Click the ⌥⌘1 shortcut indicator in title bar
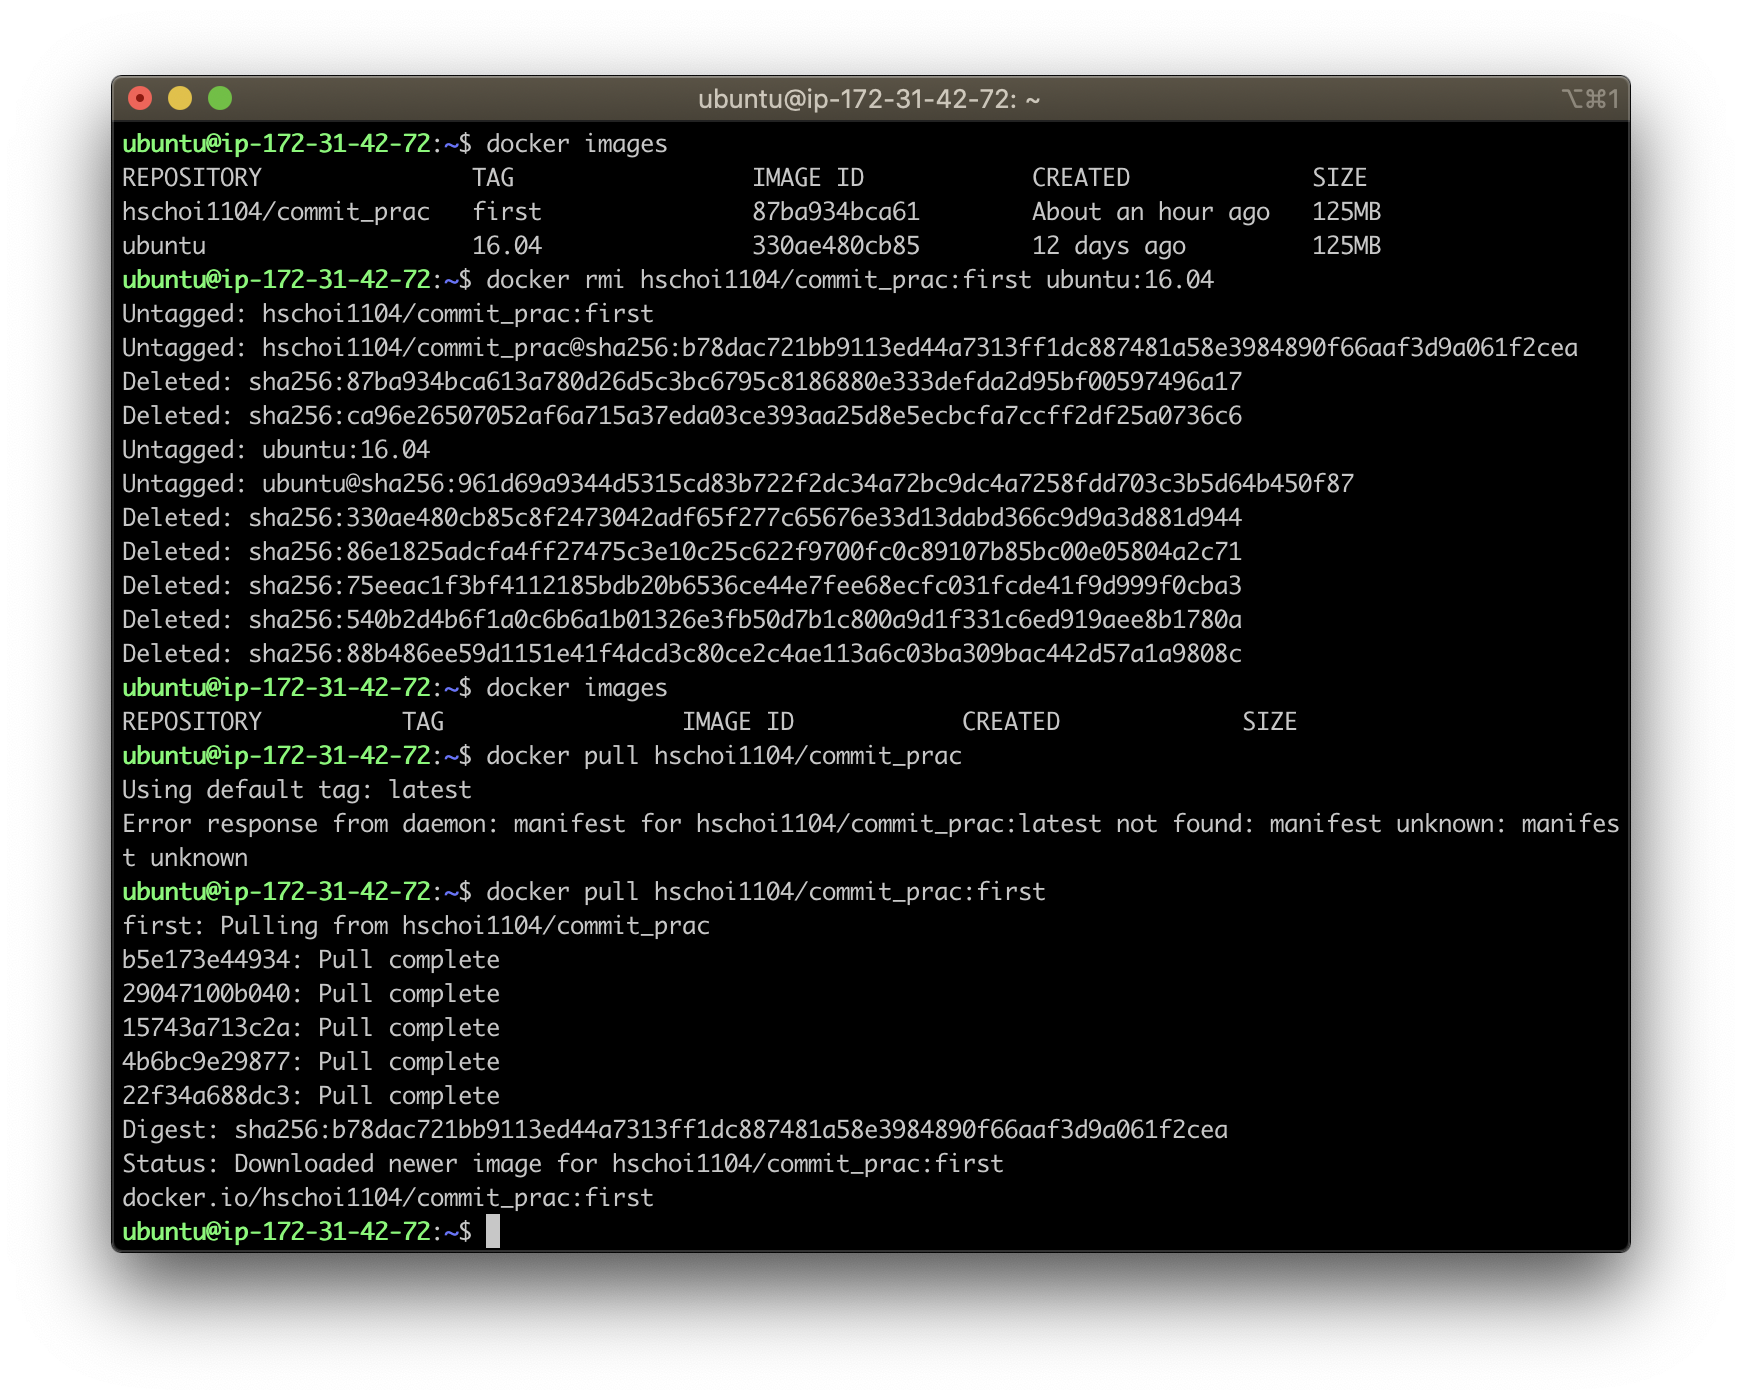Screen dimensions: 1742x1400 1590,99
